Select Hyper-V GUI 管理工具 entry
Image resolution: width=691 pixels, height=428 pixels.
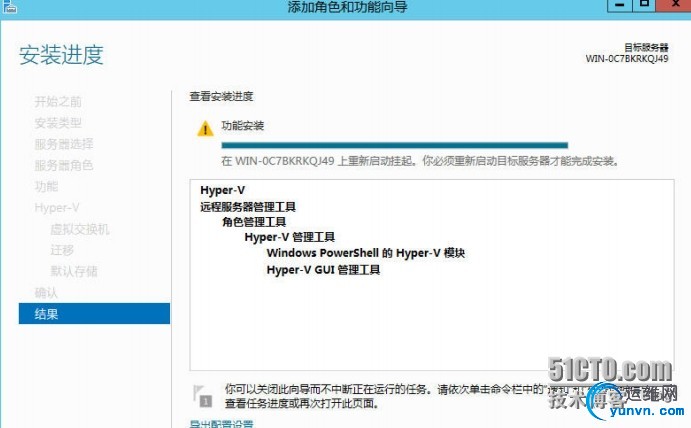[x=323, y=269]
